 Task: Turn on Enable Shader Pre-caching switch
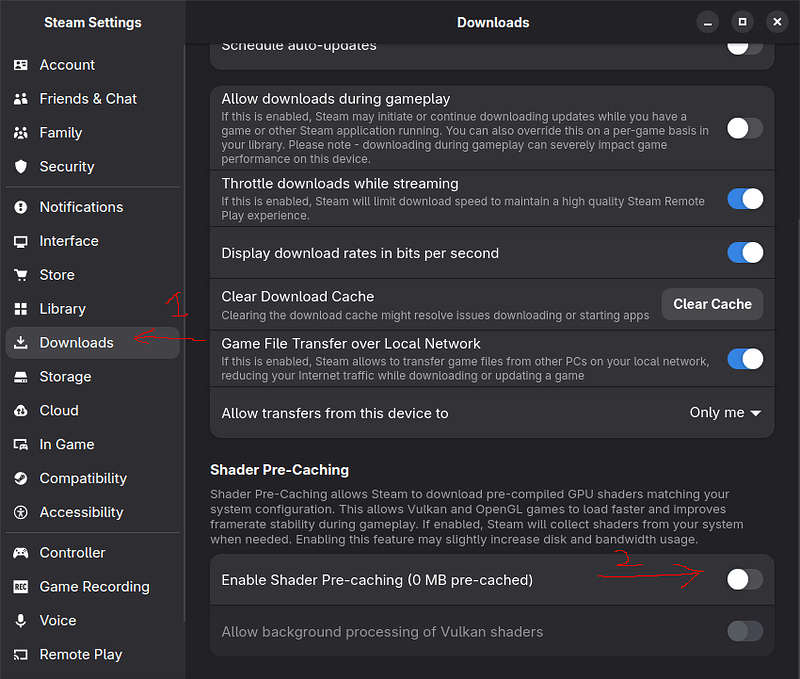745,579
